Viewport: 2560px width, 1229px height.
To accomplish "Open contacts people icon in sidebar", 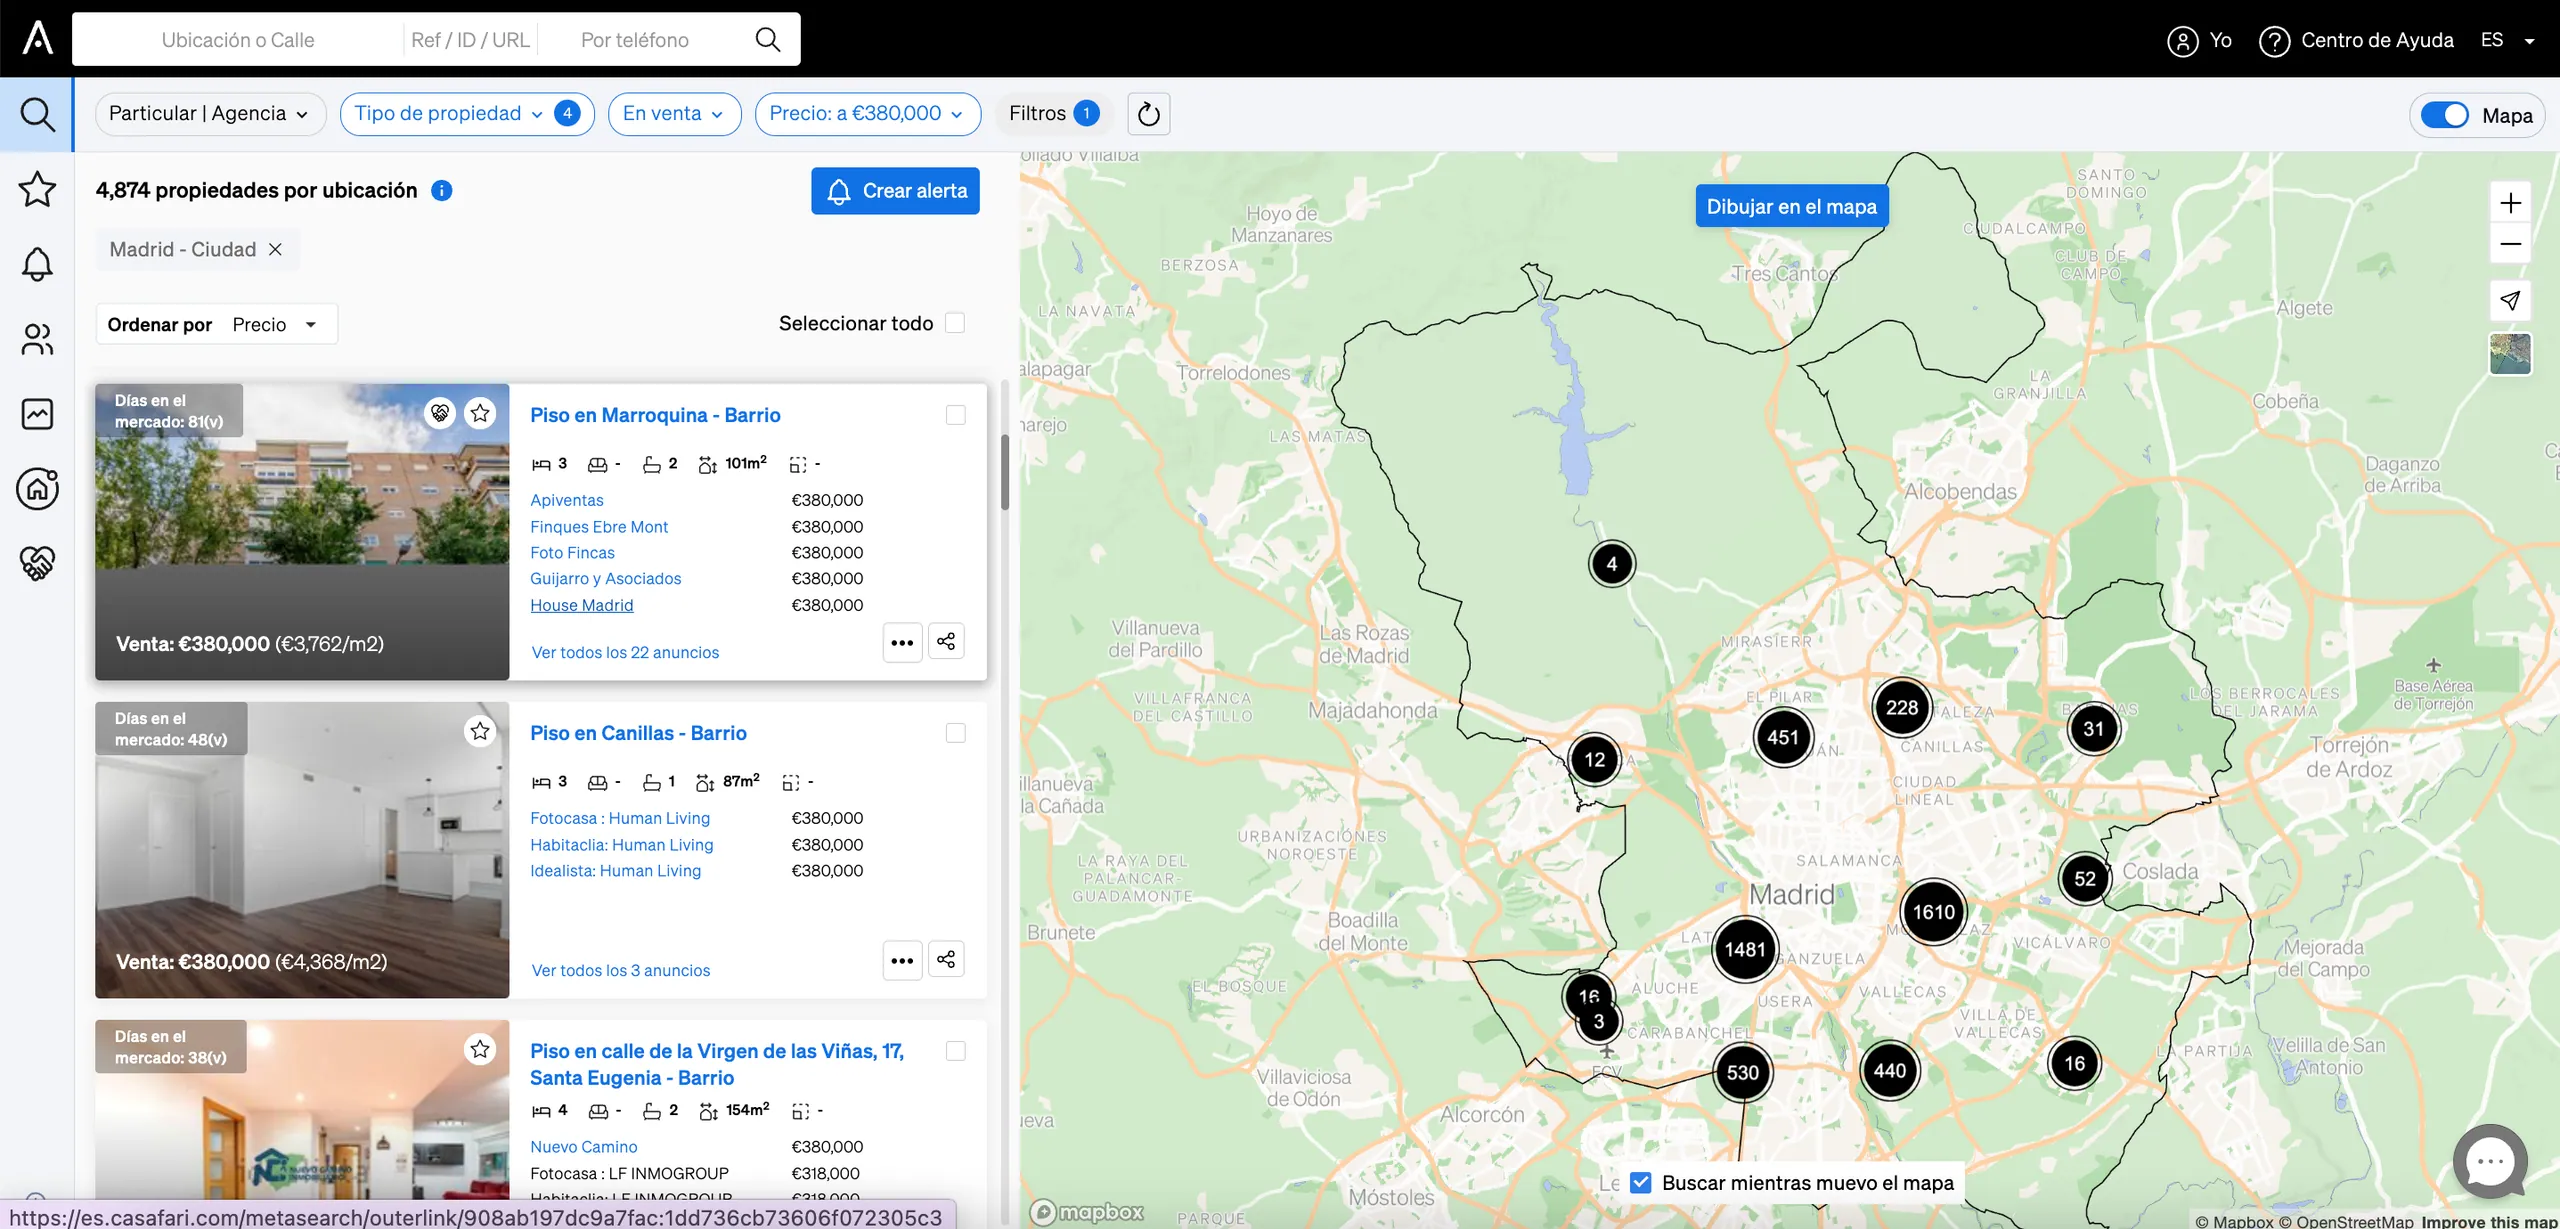I will point(37,339).
